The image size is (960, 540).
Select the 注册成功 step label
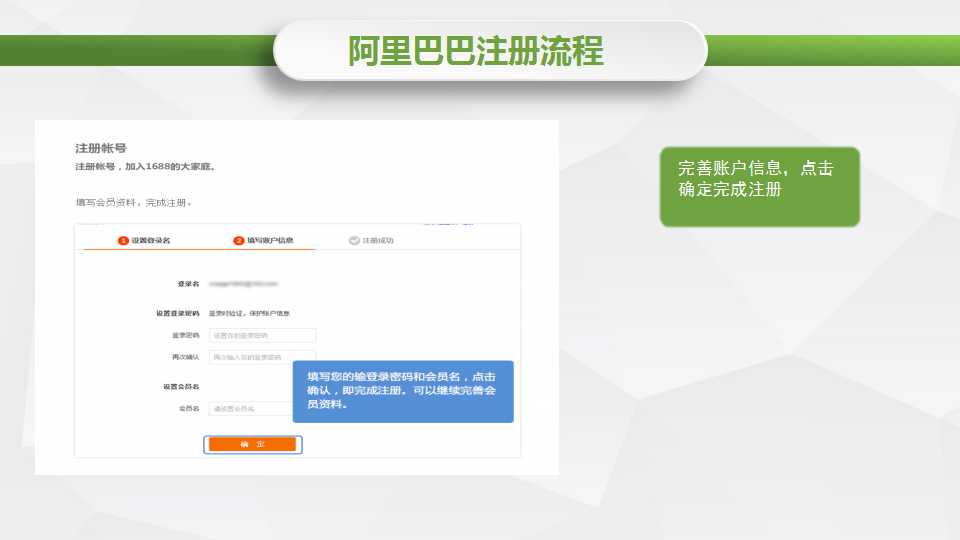378,241
